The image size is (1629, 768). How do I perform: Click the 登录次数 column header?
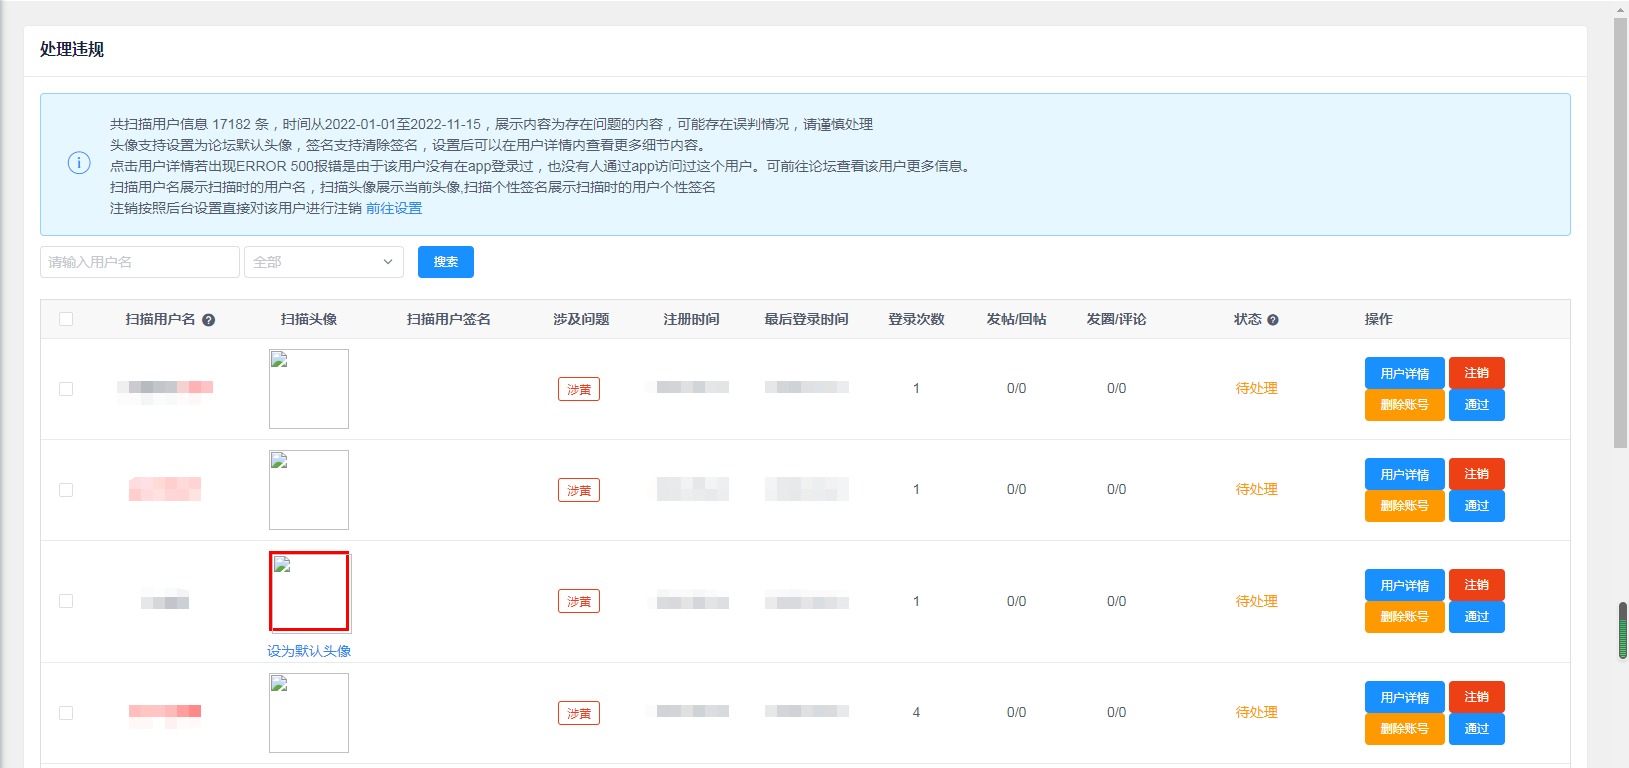(x=916, y=319)
